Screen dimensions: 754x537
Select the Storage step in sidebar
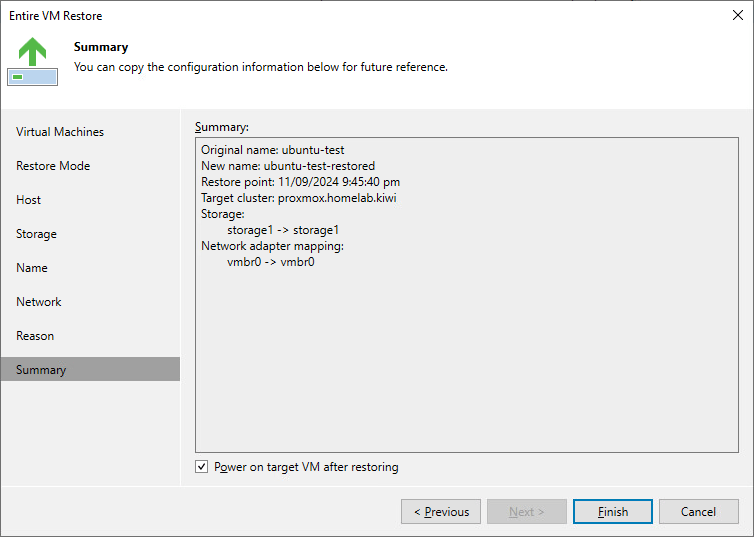point(37,234)
